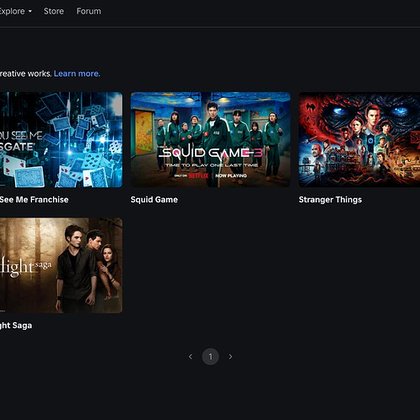The image size is (420, 420).
Task: Open the Stranger Things poster thumbnail
Action: pos(359,140)
